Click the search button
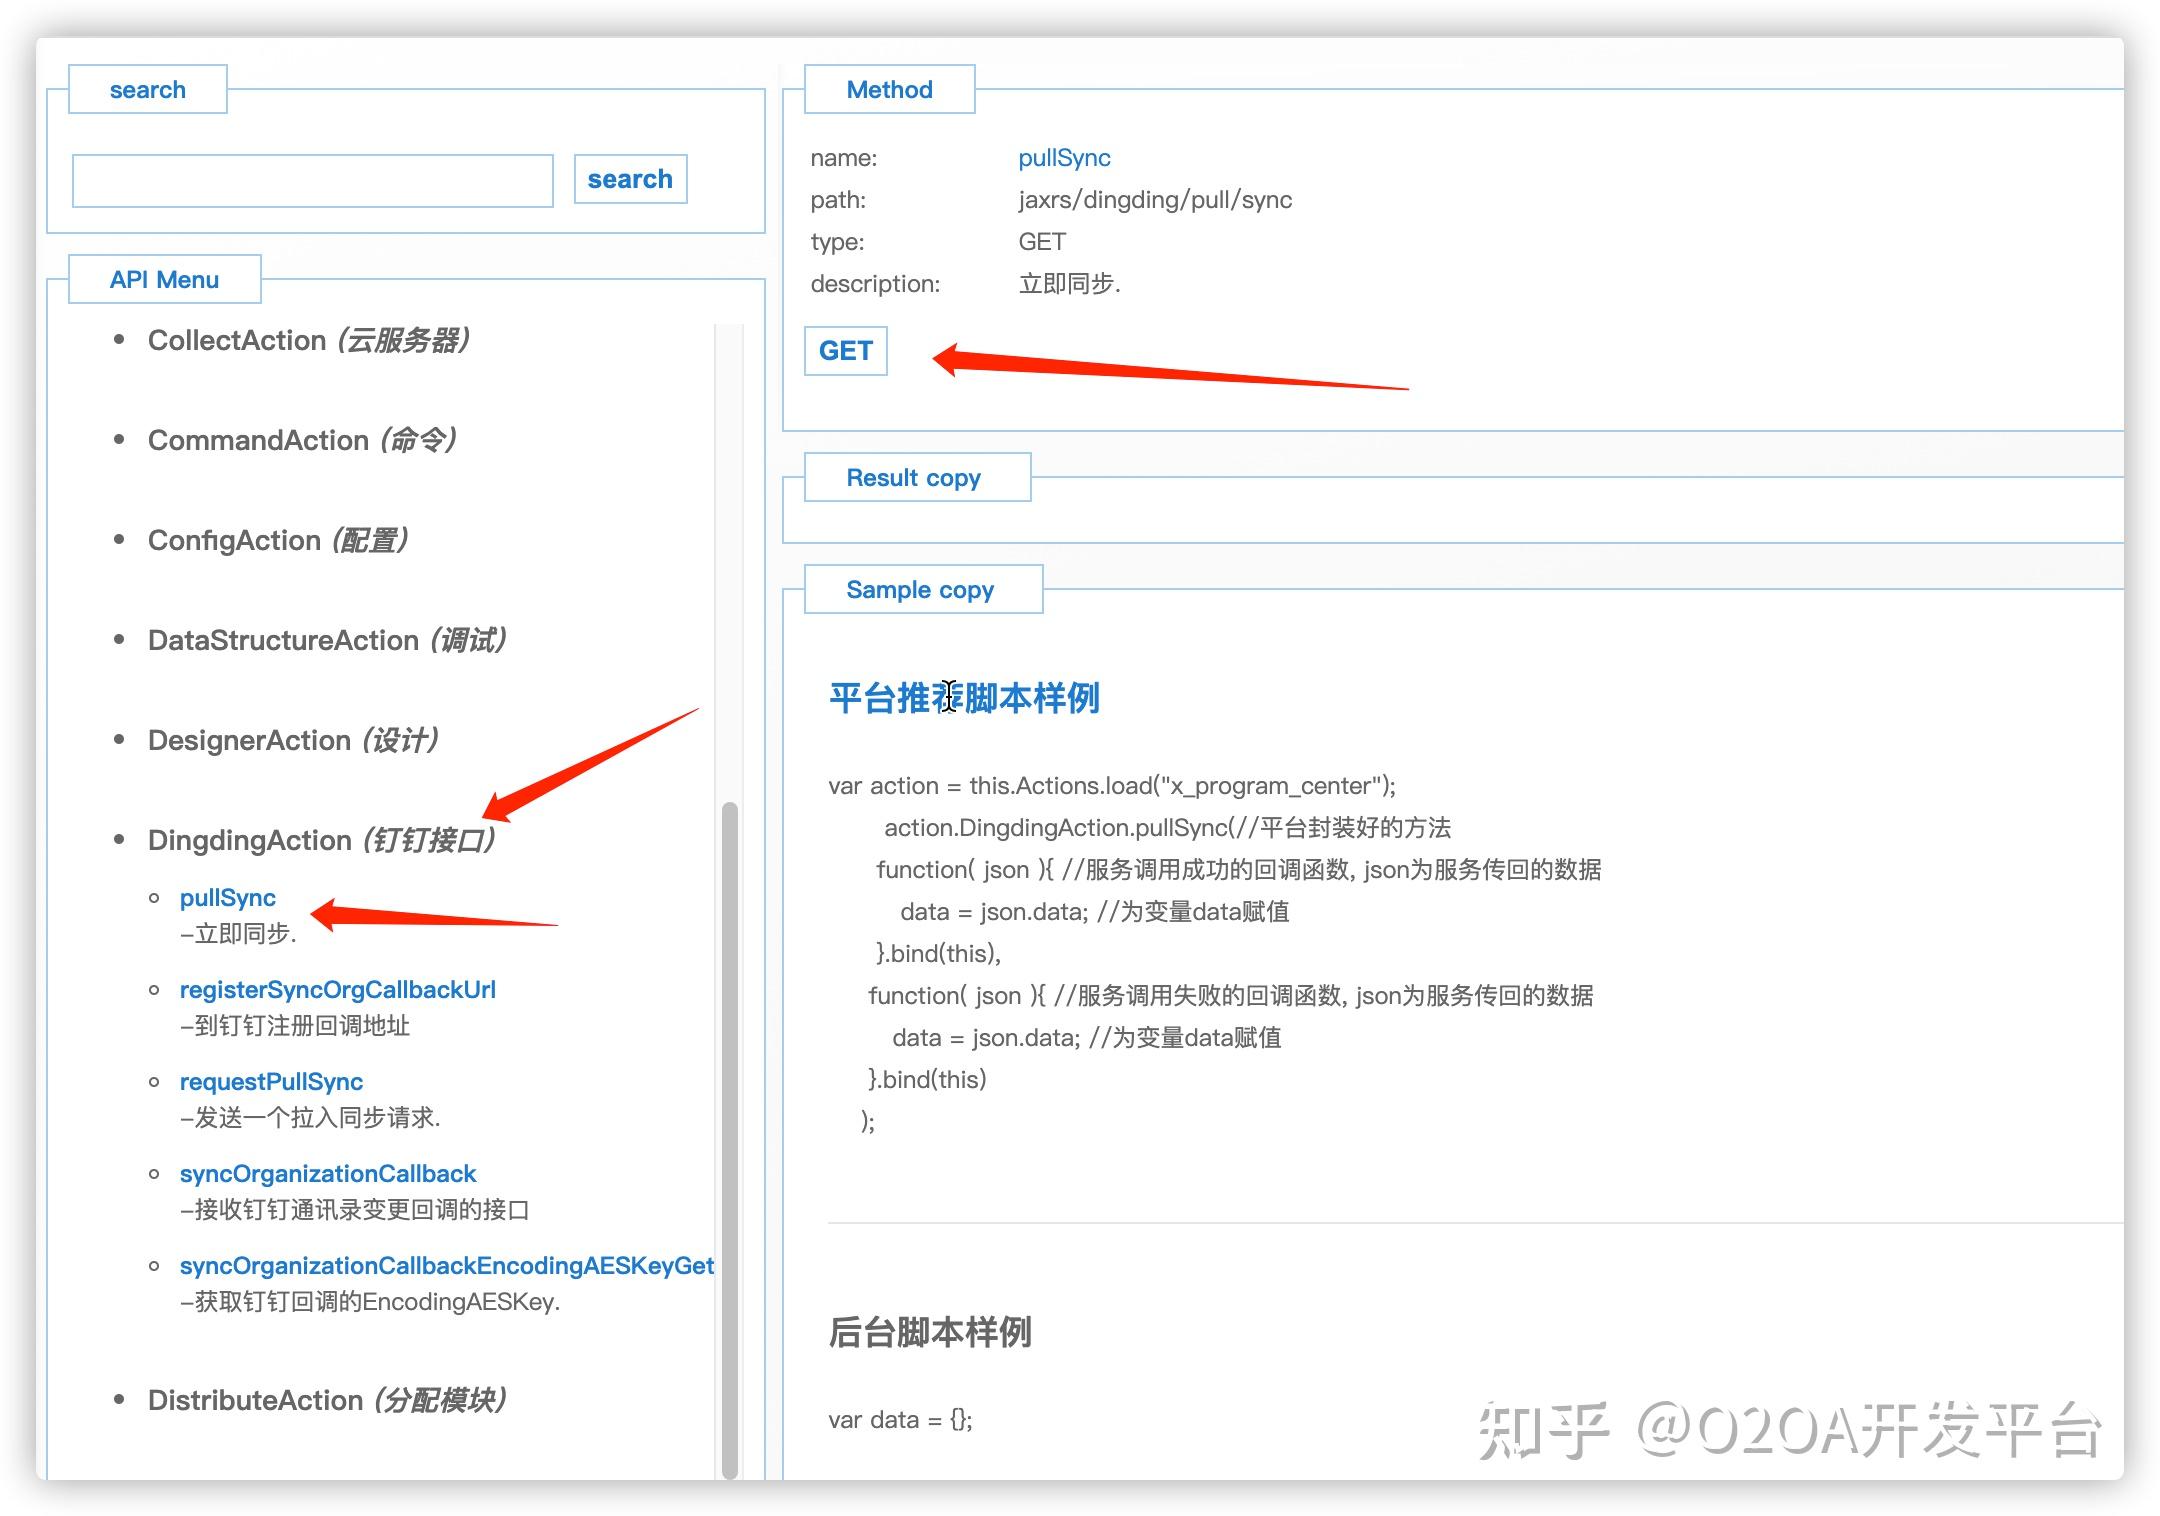The width and height of the screenshot is (2160, 1516). point(630,179)
